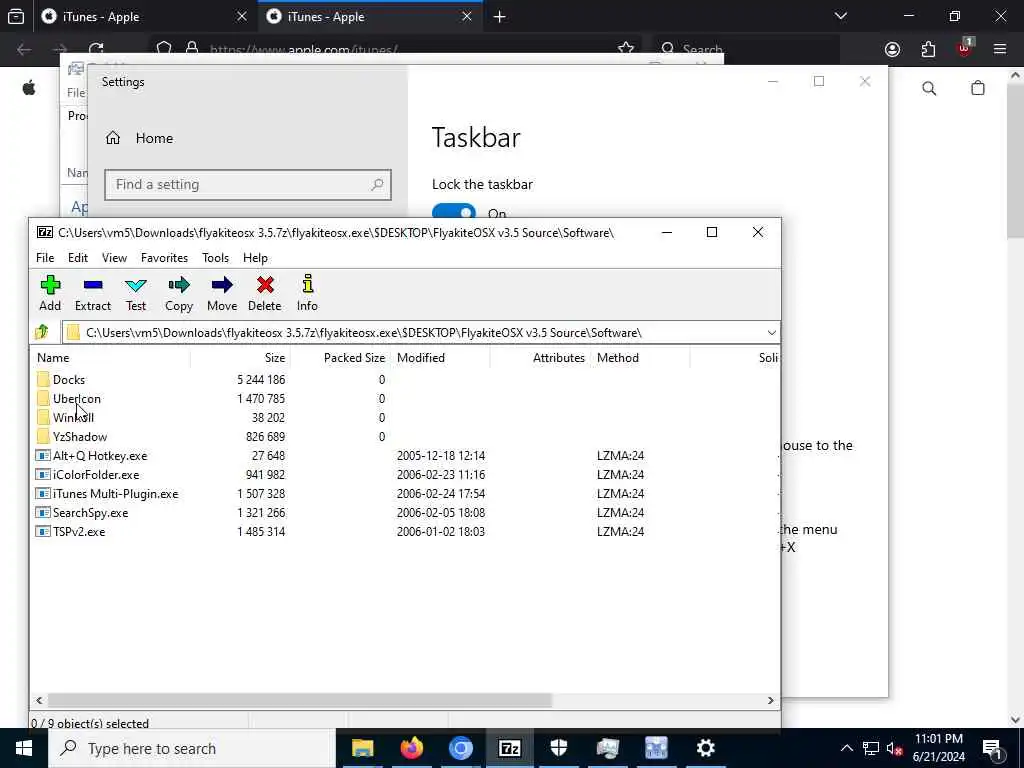
Task: Open a new browser tab
Action: click(500, 16)
